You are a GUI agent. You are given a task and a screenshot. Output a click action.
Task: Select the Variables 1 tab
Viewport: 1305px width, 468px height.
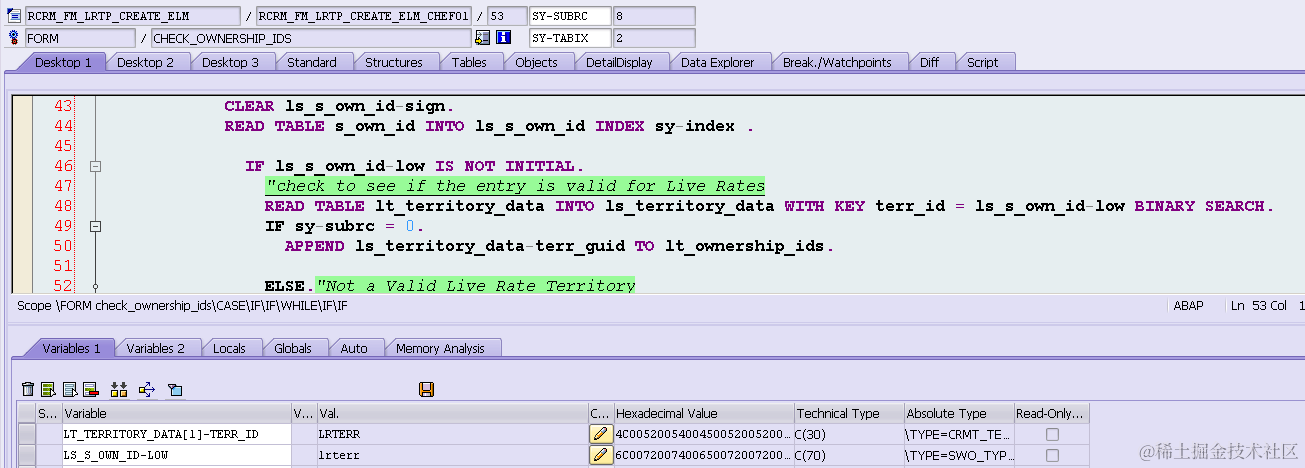pyautogui.click(x=72, y=348)
